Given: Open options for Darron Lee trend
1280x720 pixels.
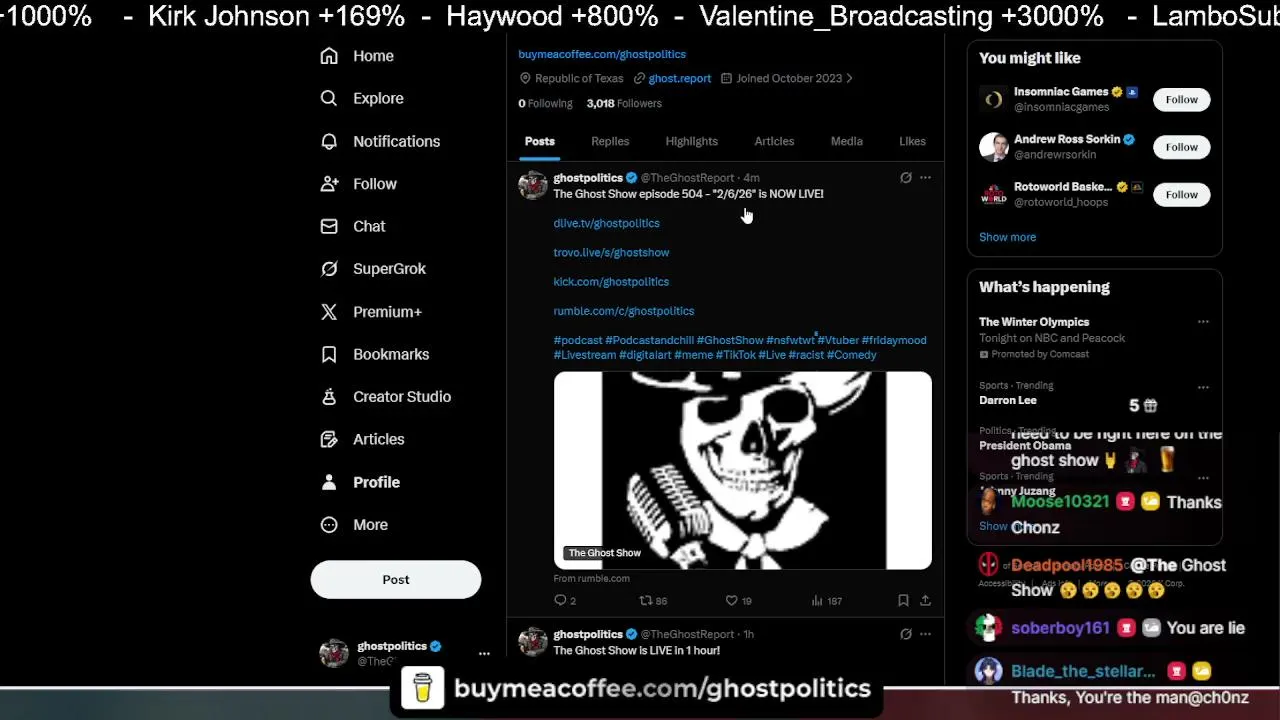Looking at the screenshot, I should point(1203,387).
